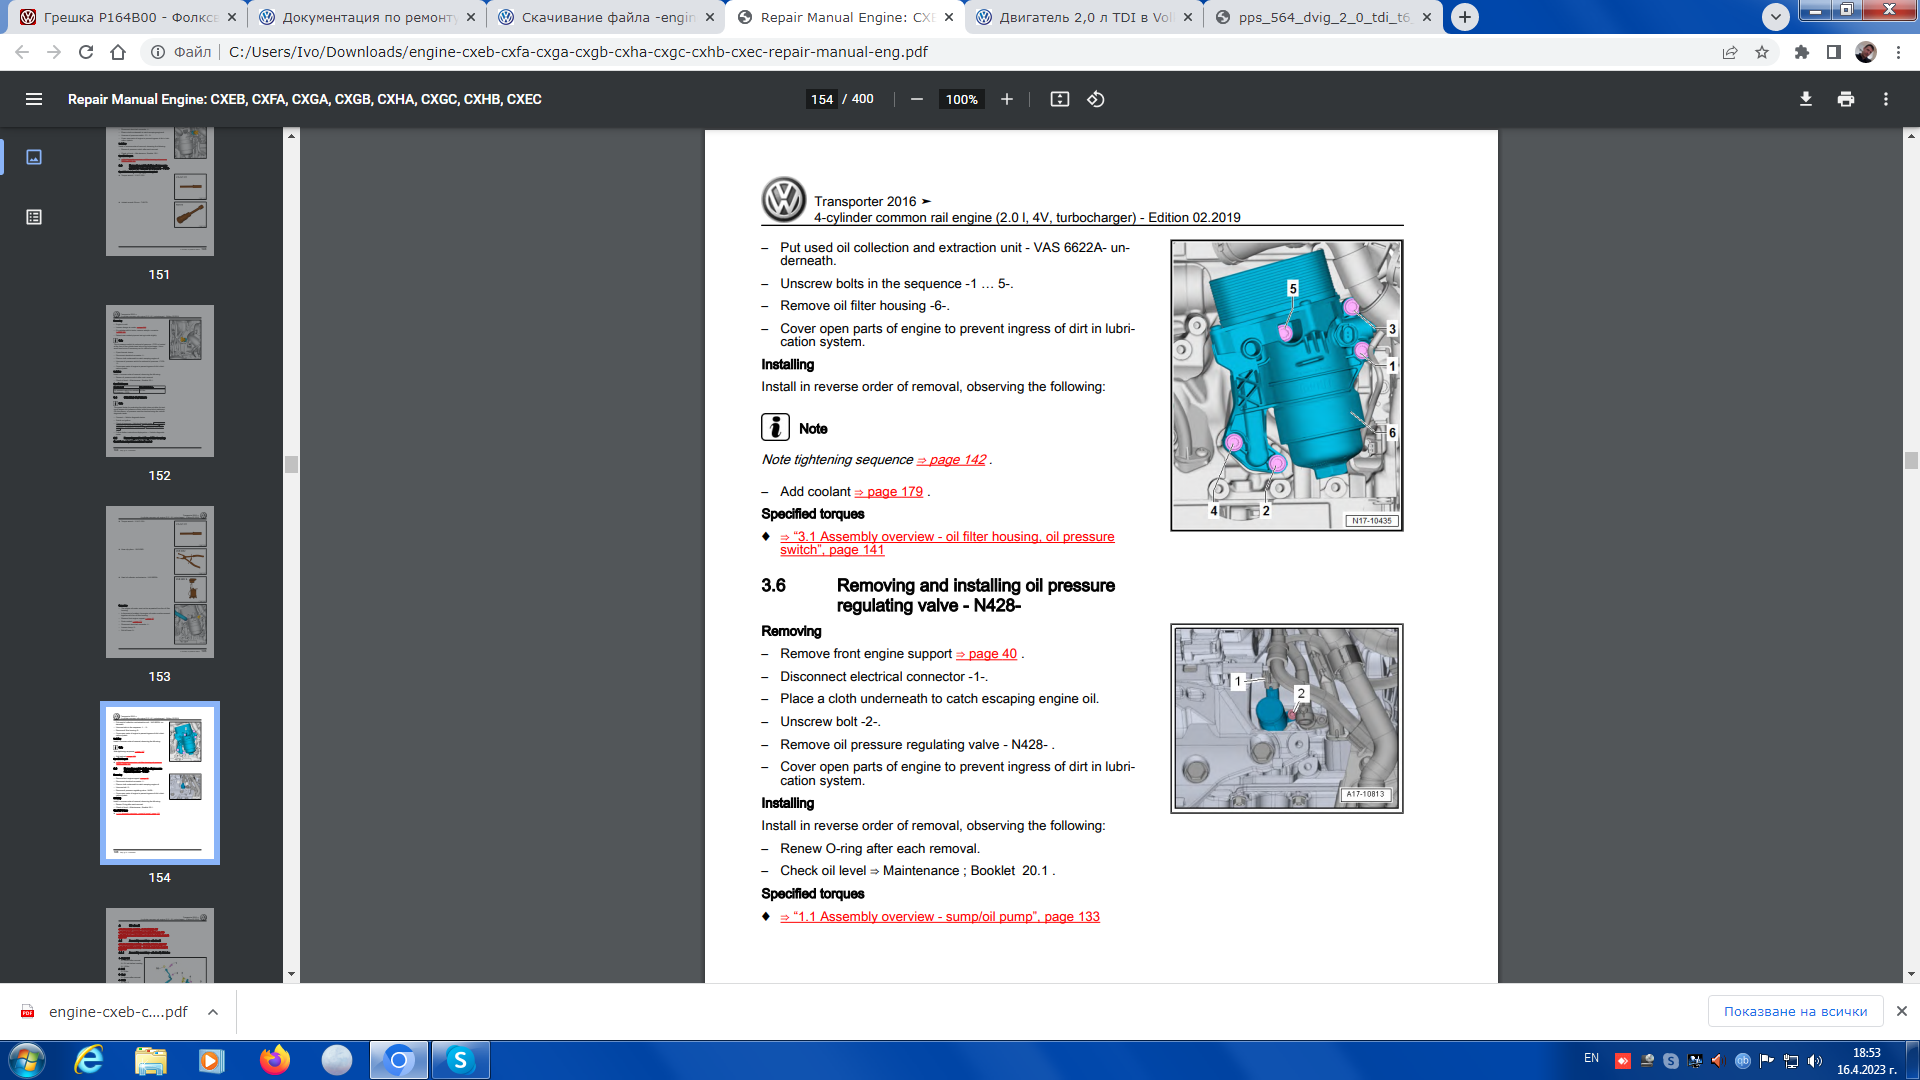
Task: Zoom out the PDF document
Action: point(916,99)
